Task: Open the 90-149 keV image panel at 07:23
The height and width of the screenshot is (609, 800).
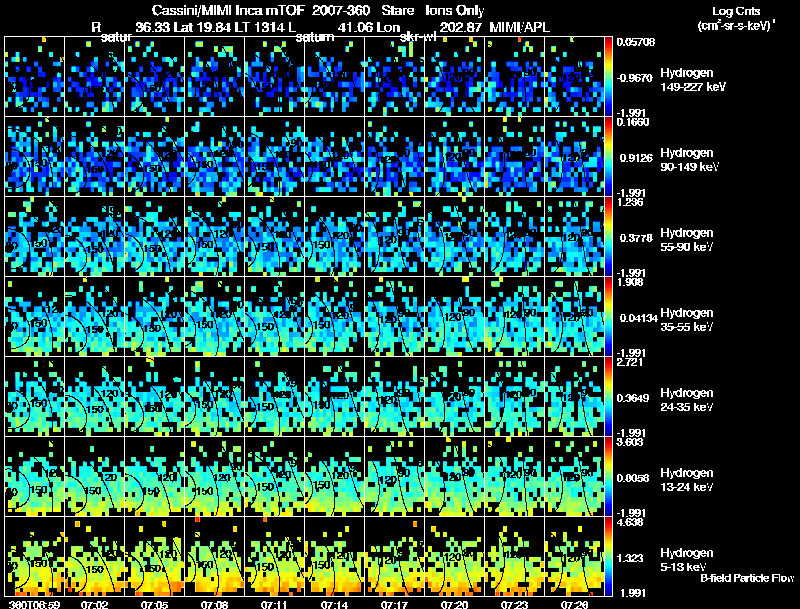Action: 514,156
